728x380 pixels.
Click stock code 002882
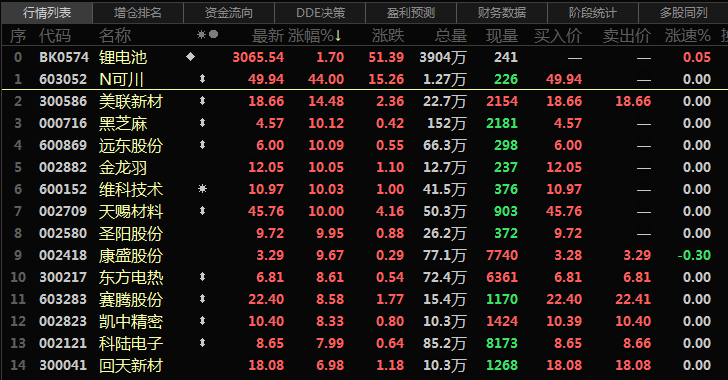coord(63,167)
